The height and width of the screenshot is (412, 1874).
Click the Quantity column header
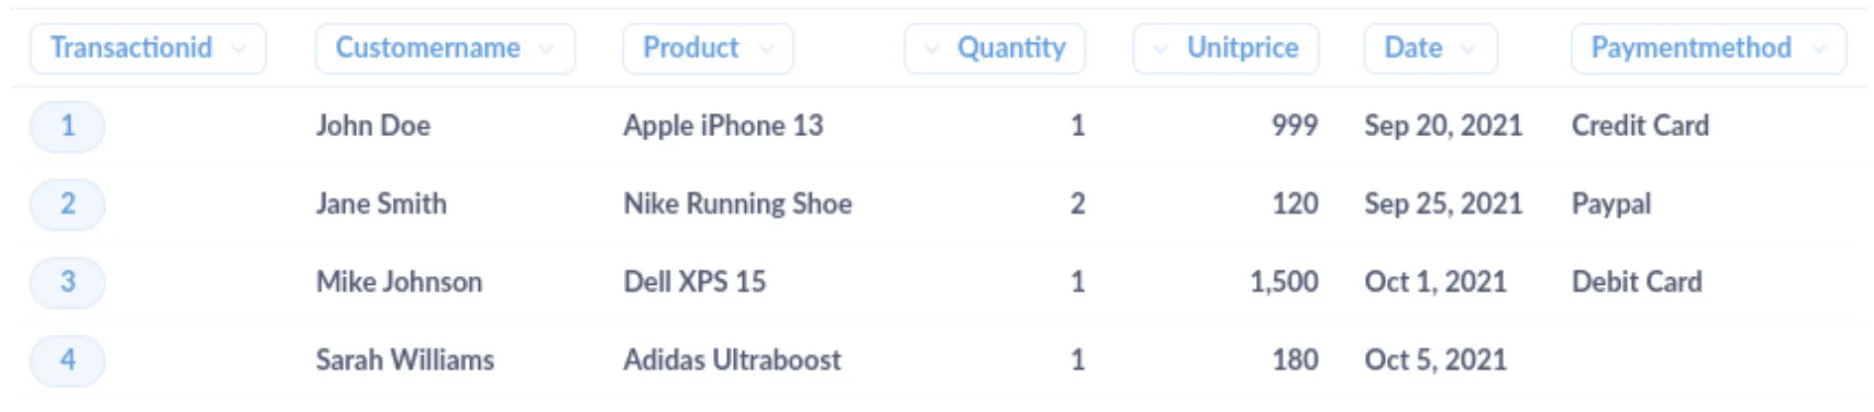click(995, 48)
